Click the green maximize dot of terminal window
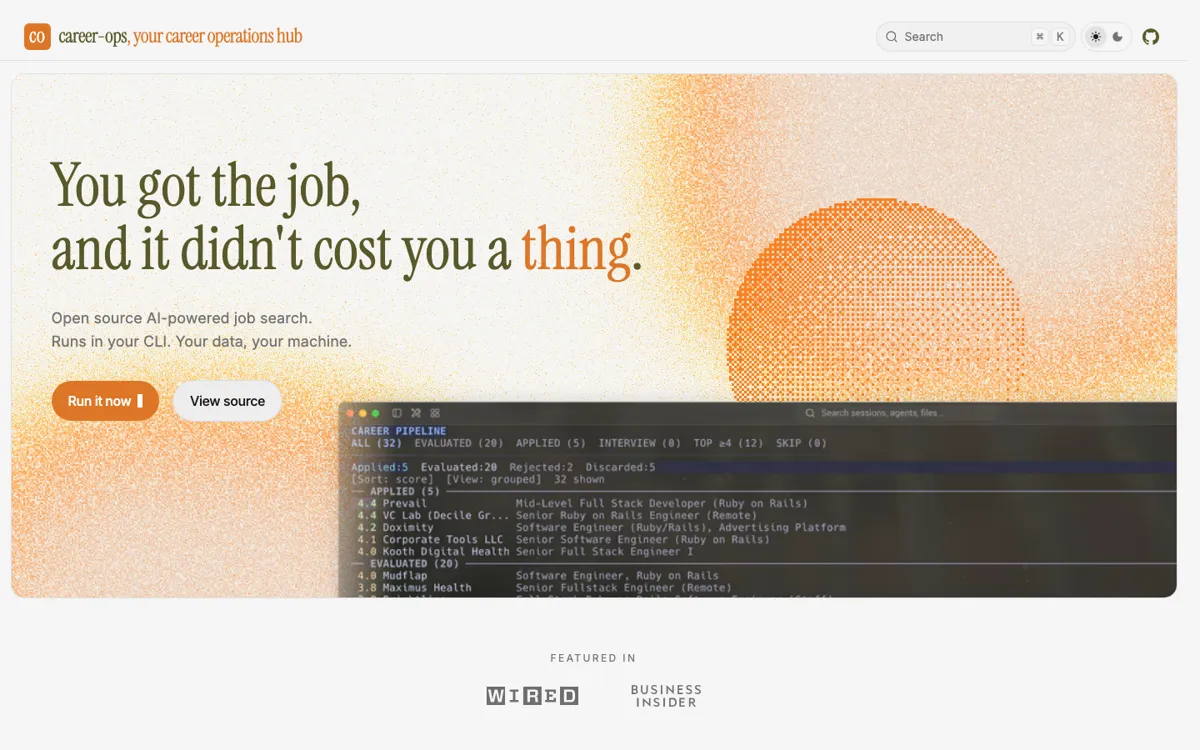This screenshot has width=1200, height=750. coord(375,413)
